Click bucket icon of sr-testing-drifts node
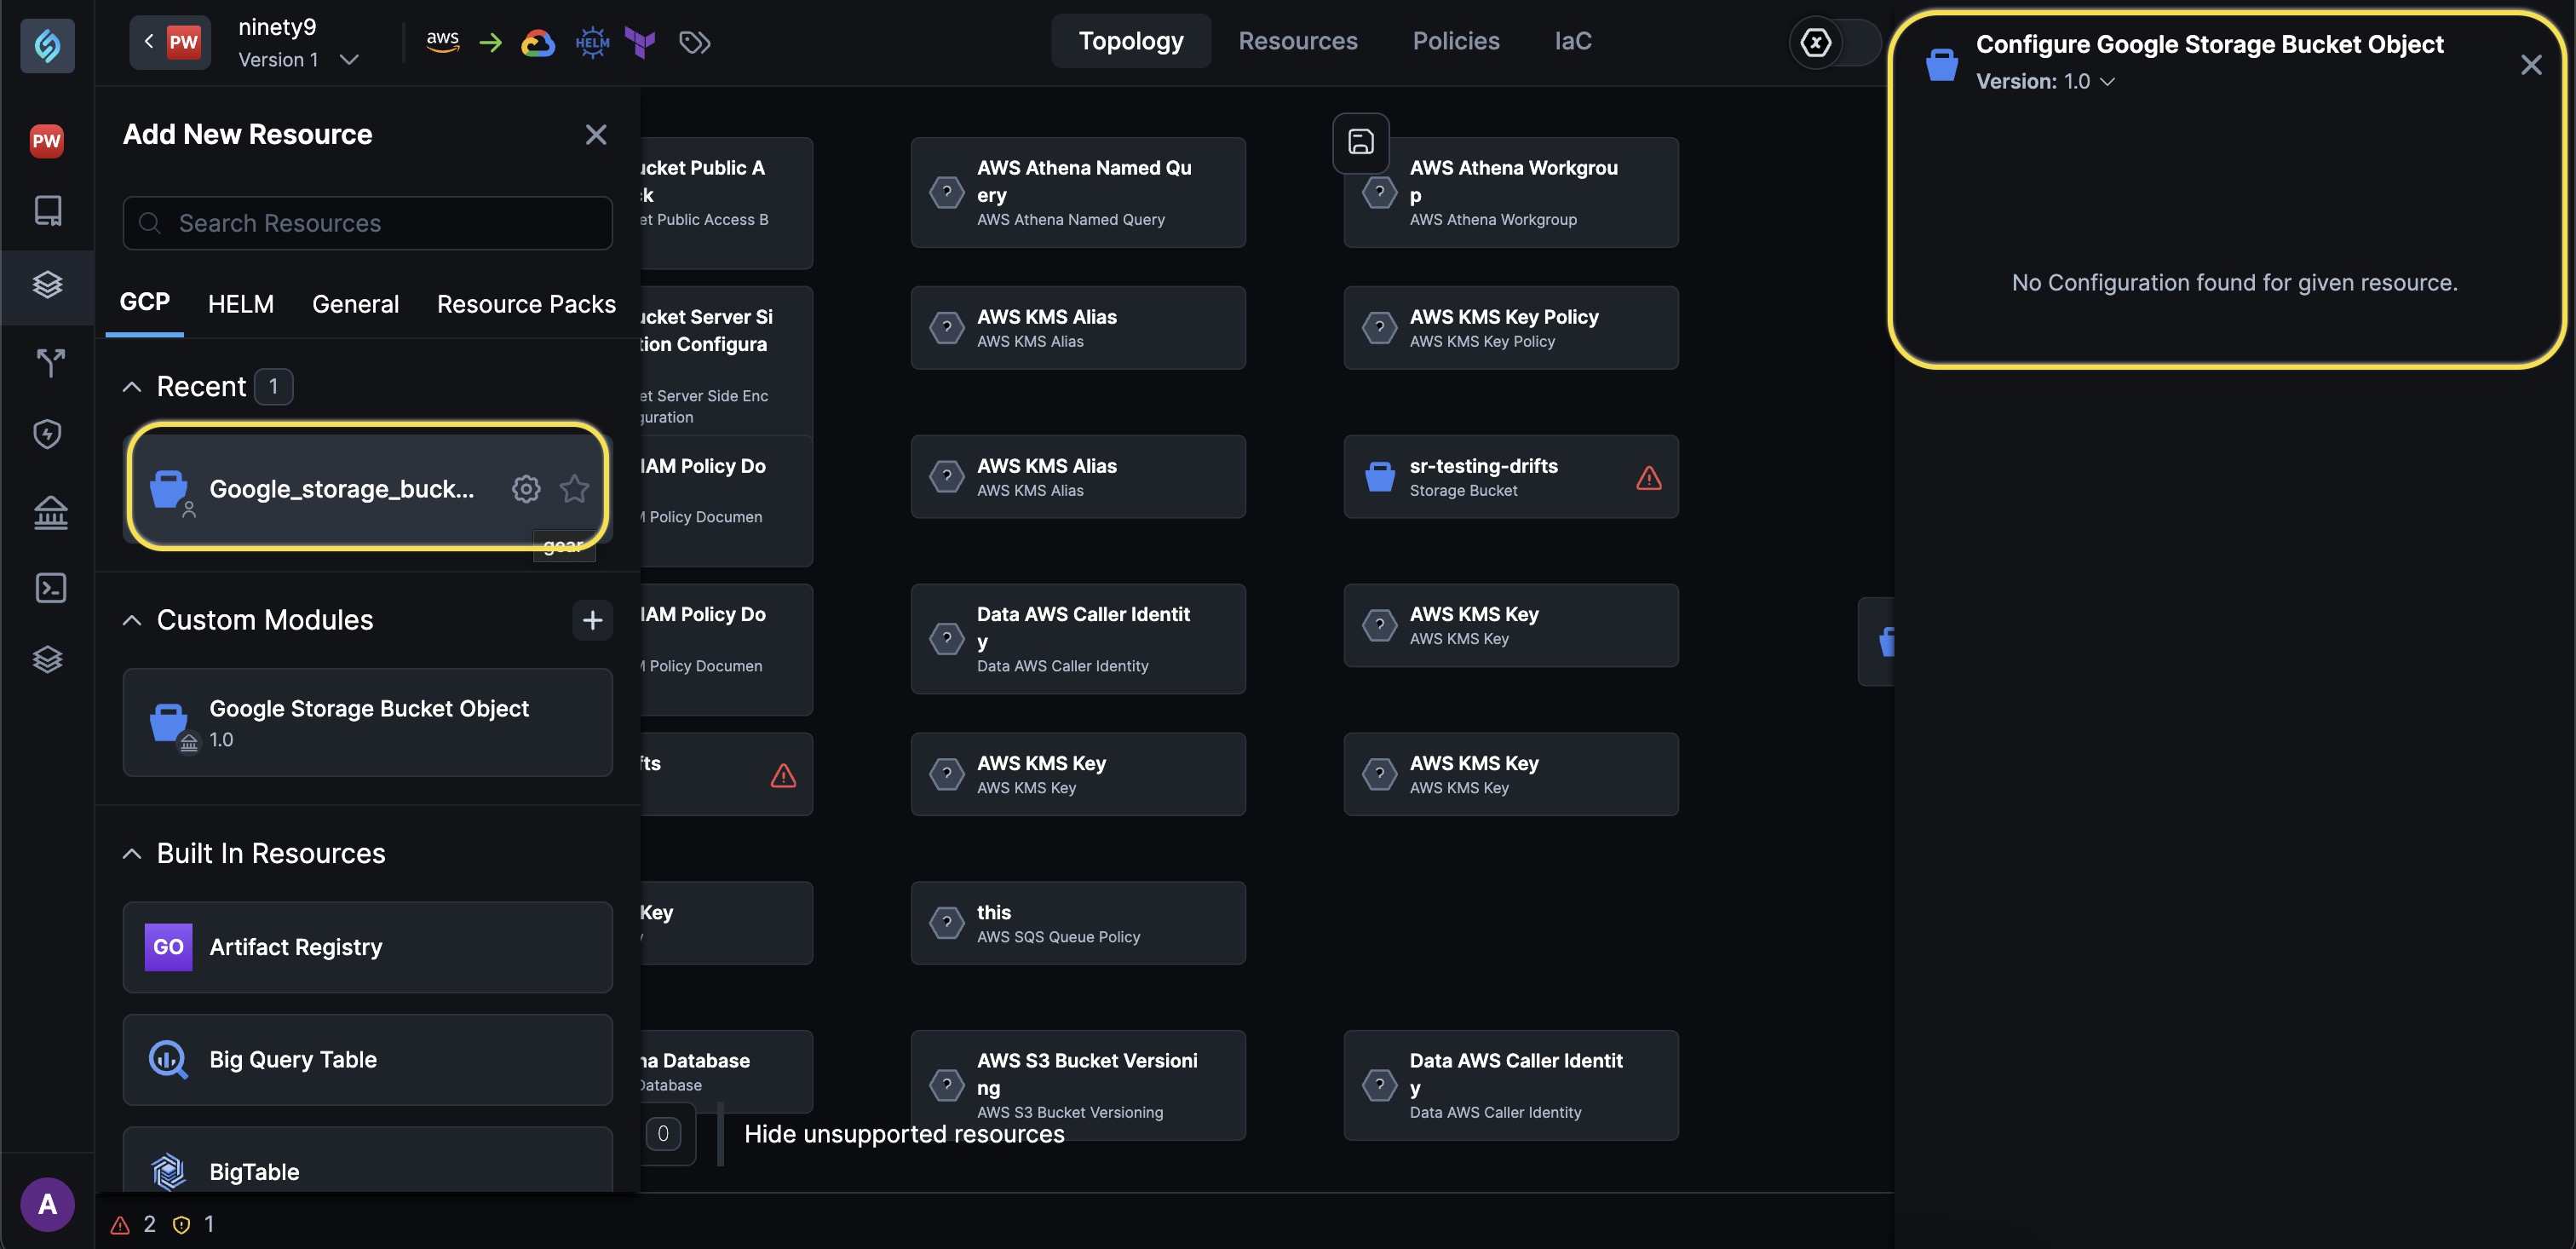This screenshot has width=2576, height=1249. click(1380, 476)
